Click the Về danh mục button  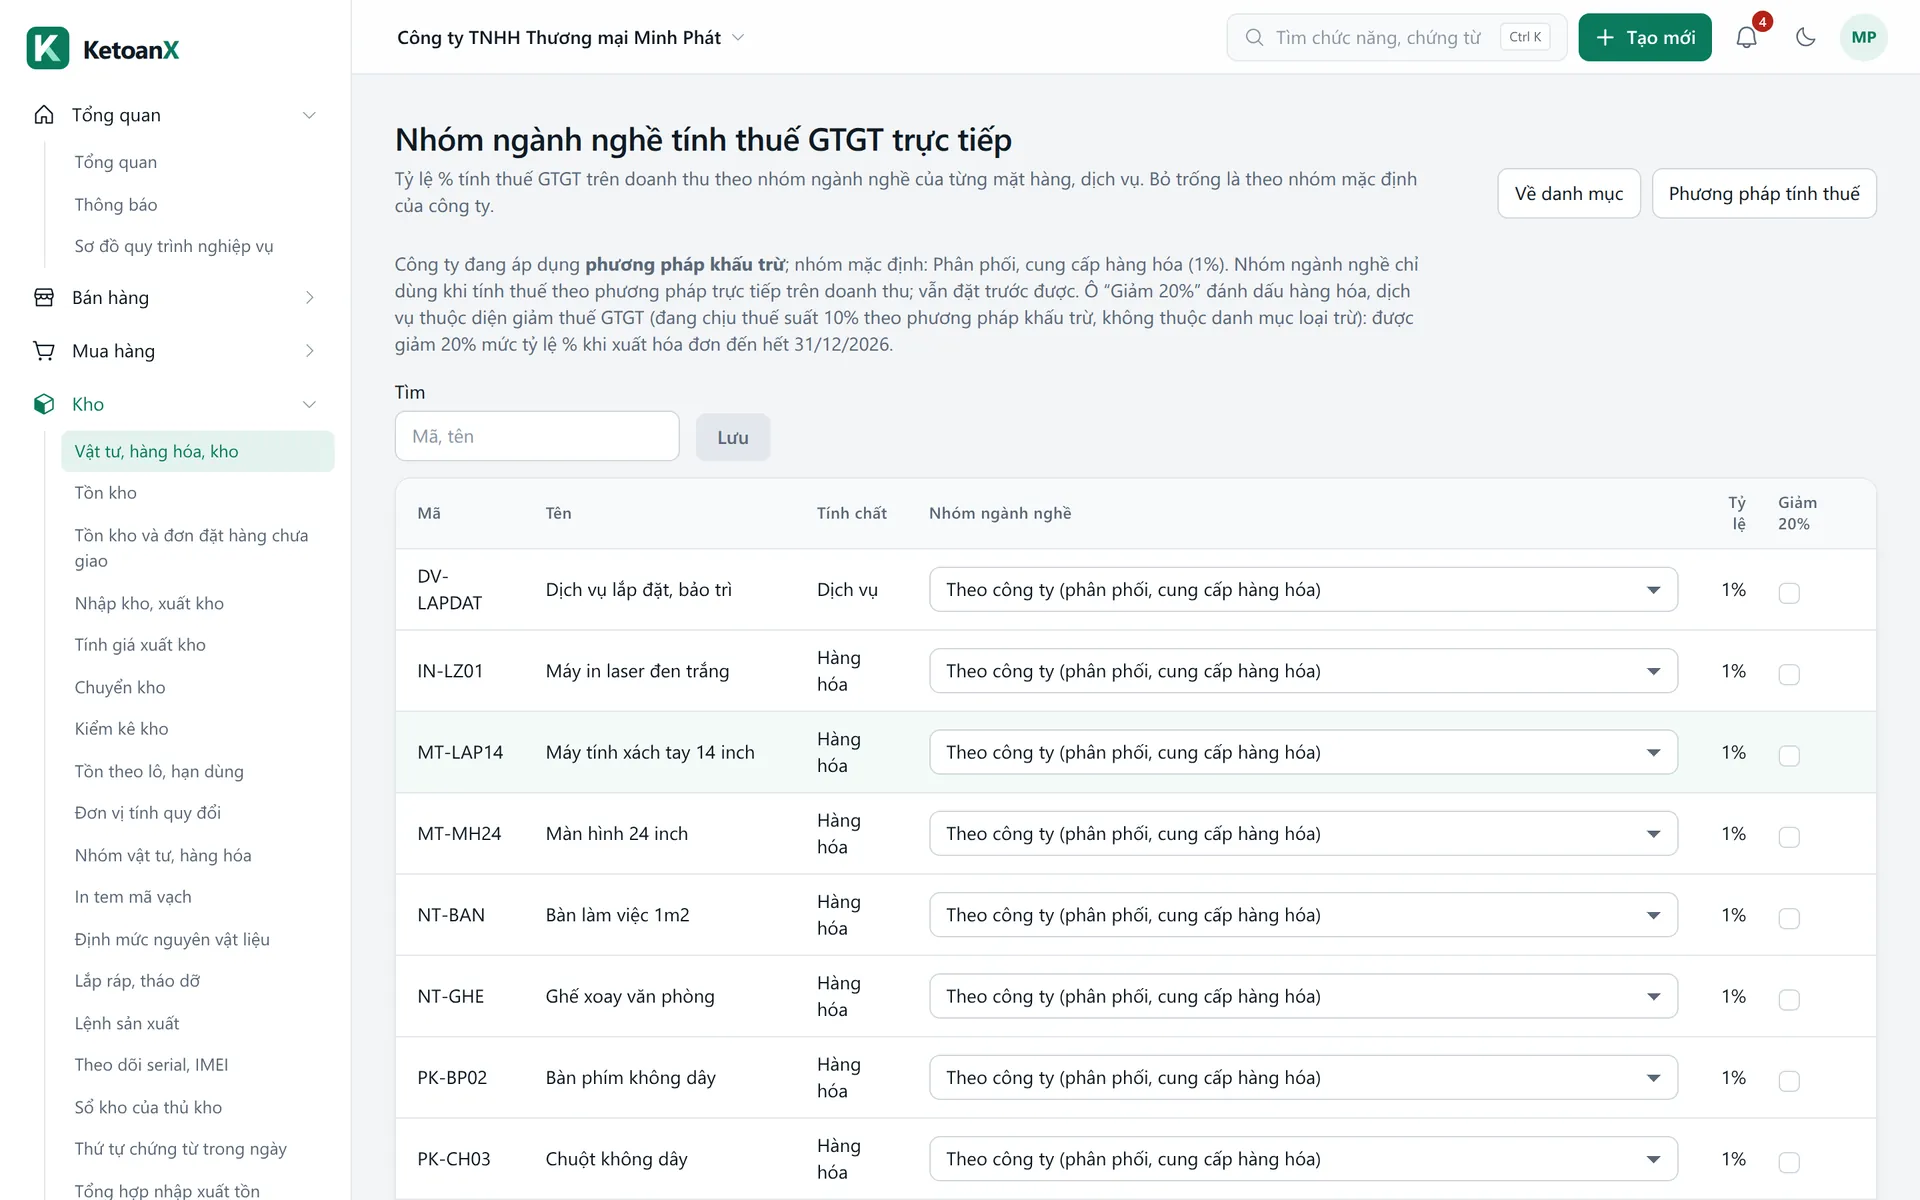(1568, 194)
